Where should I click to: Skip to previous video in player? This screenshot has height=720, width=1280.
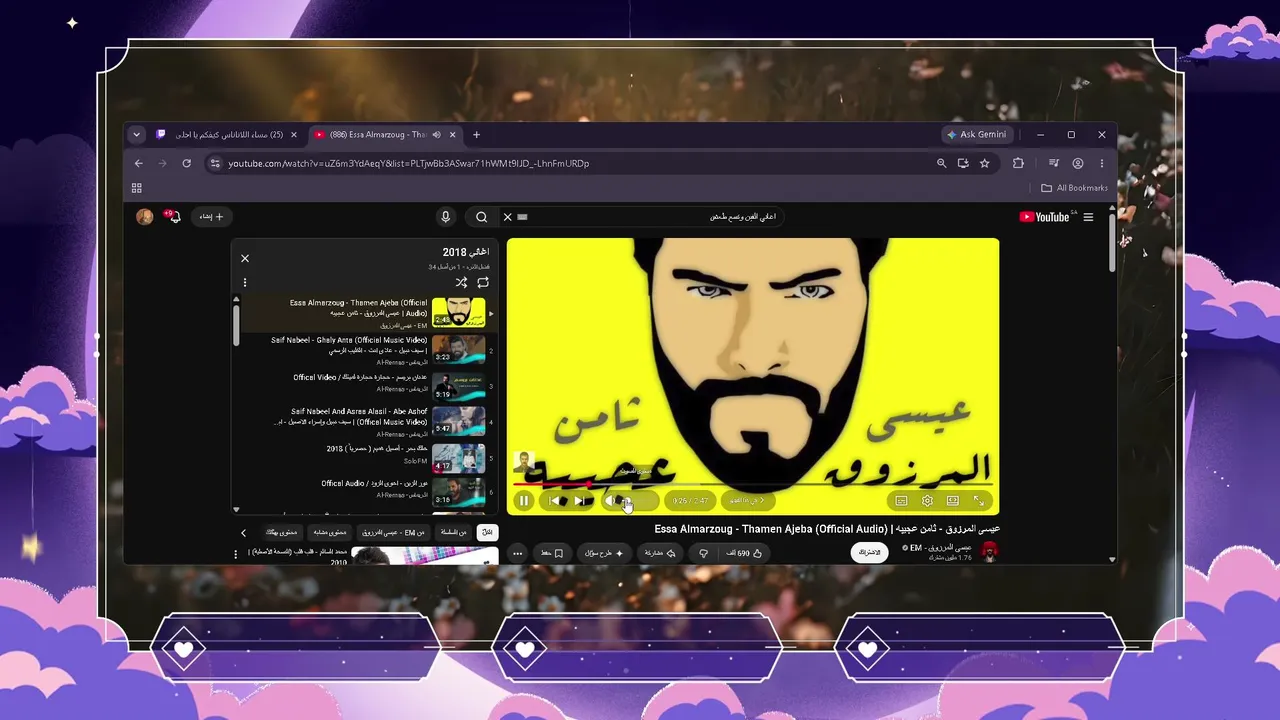click(x=556, y=501)
